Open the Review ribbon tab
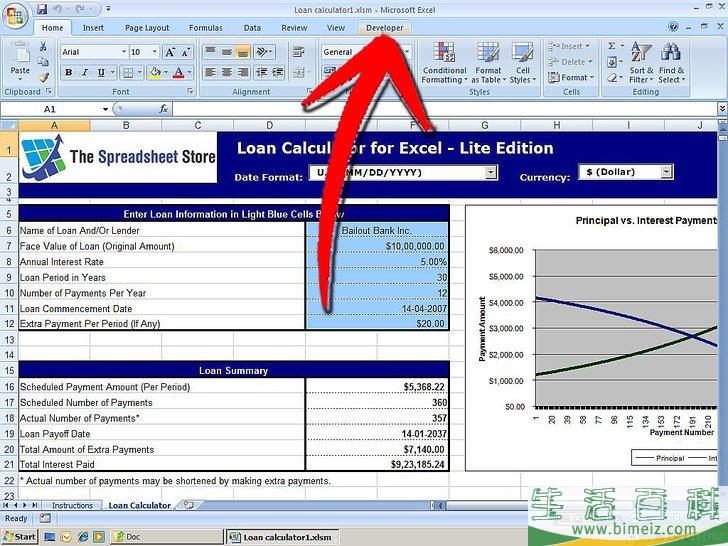Image resolution: width=728 pixels, height=546 pixels. click(294, 28)
